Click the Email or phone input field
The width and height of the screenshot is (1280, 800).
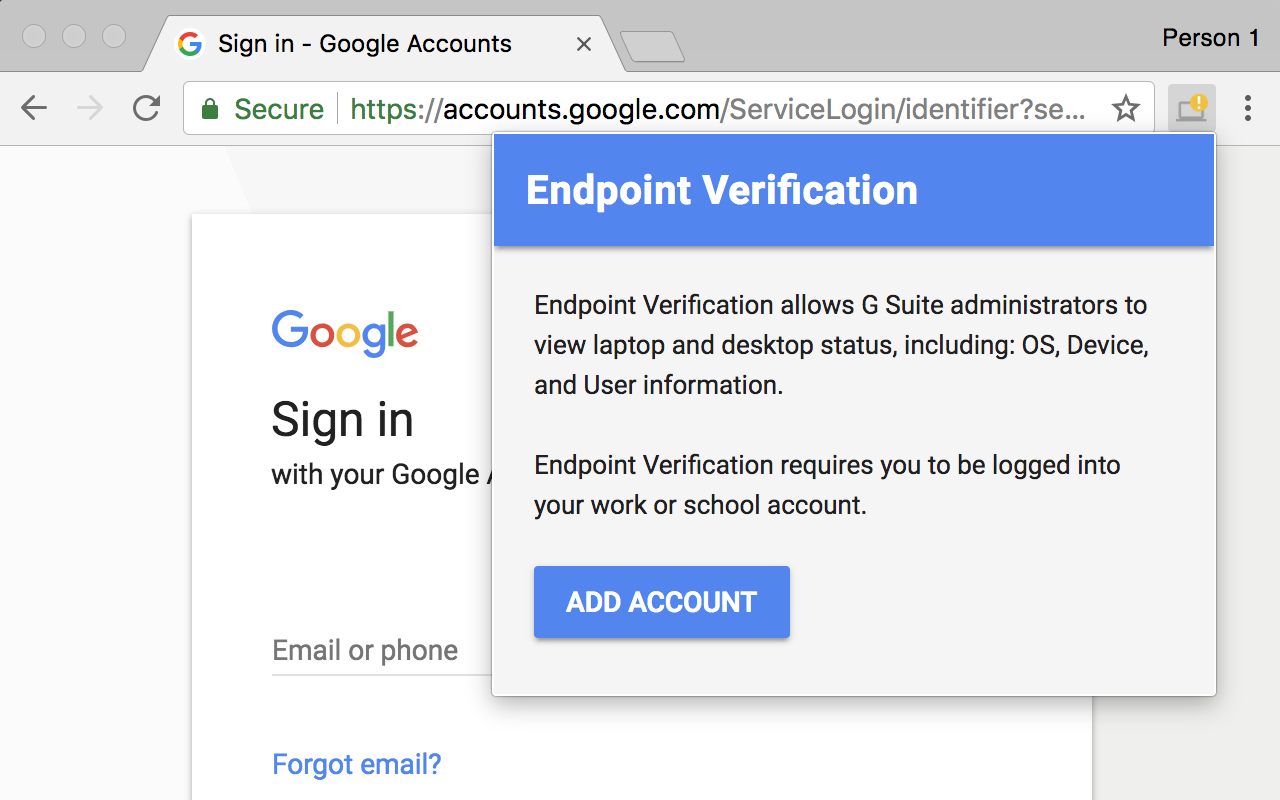(x=365, y=650)
